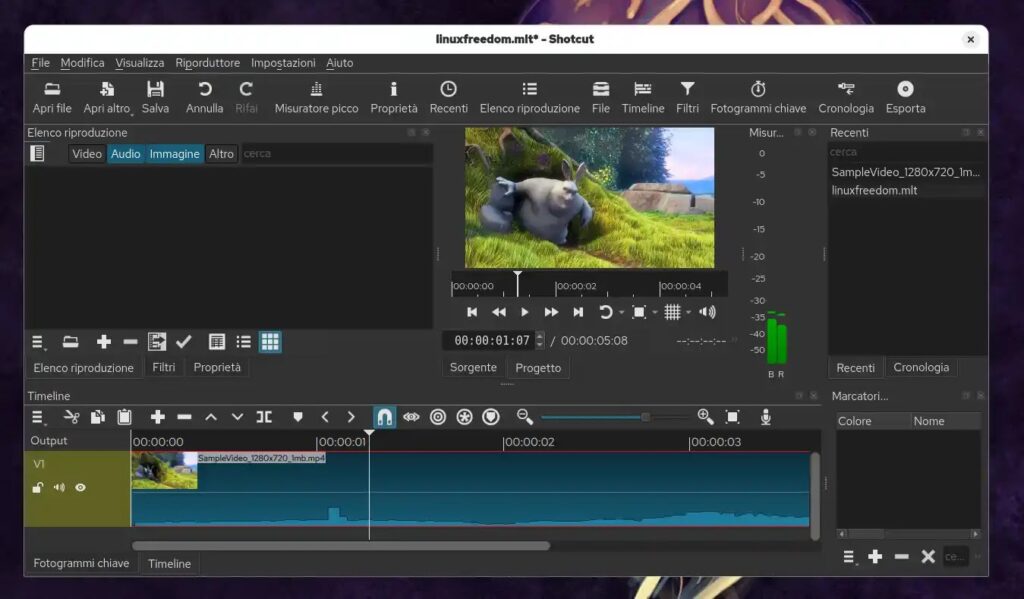The height and width of the screenshot is (599, 1024).
Task: Toggle the Audio filter in playlist panel
Action: (125, 154)
